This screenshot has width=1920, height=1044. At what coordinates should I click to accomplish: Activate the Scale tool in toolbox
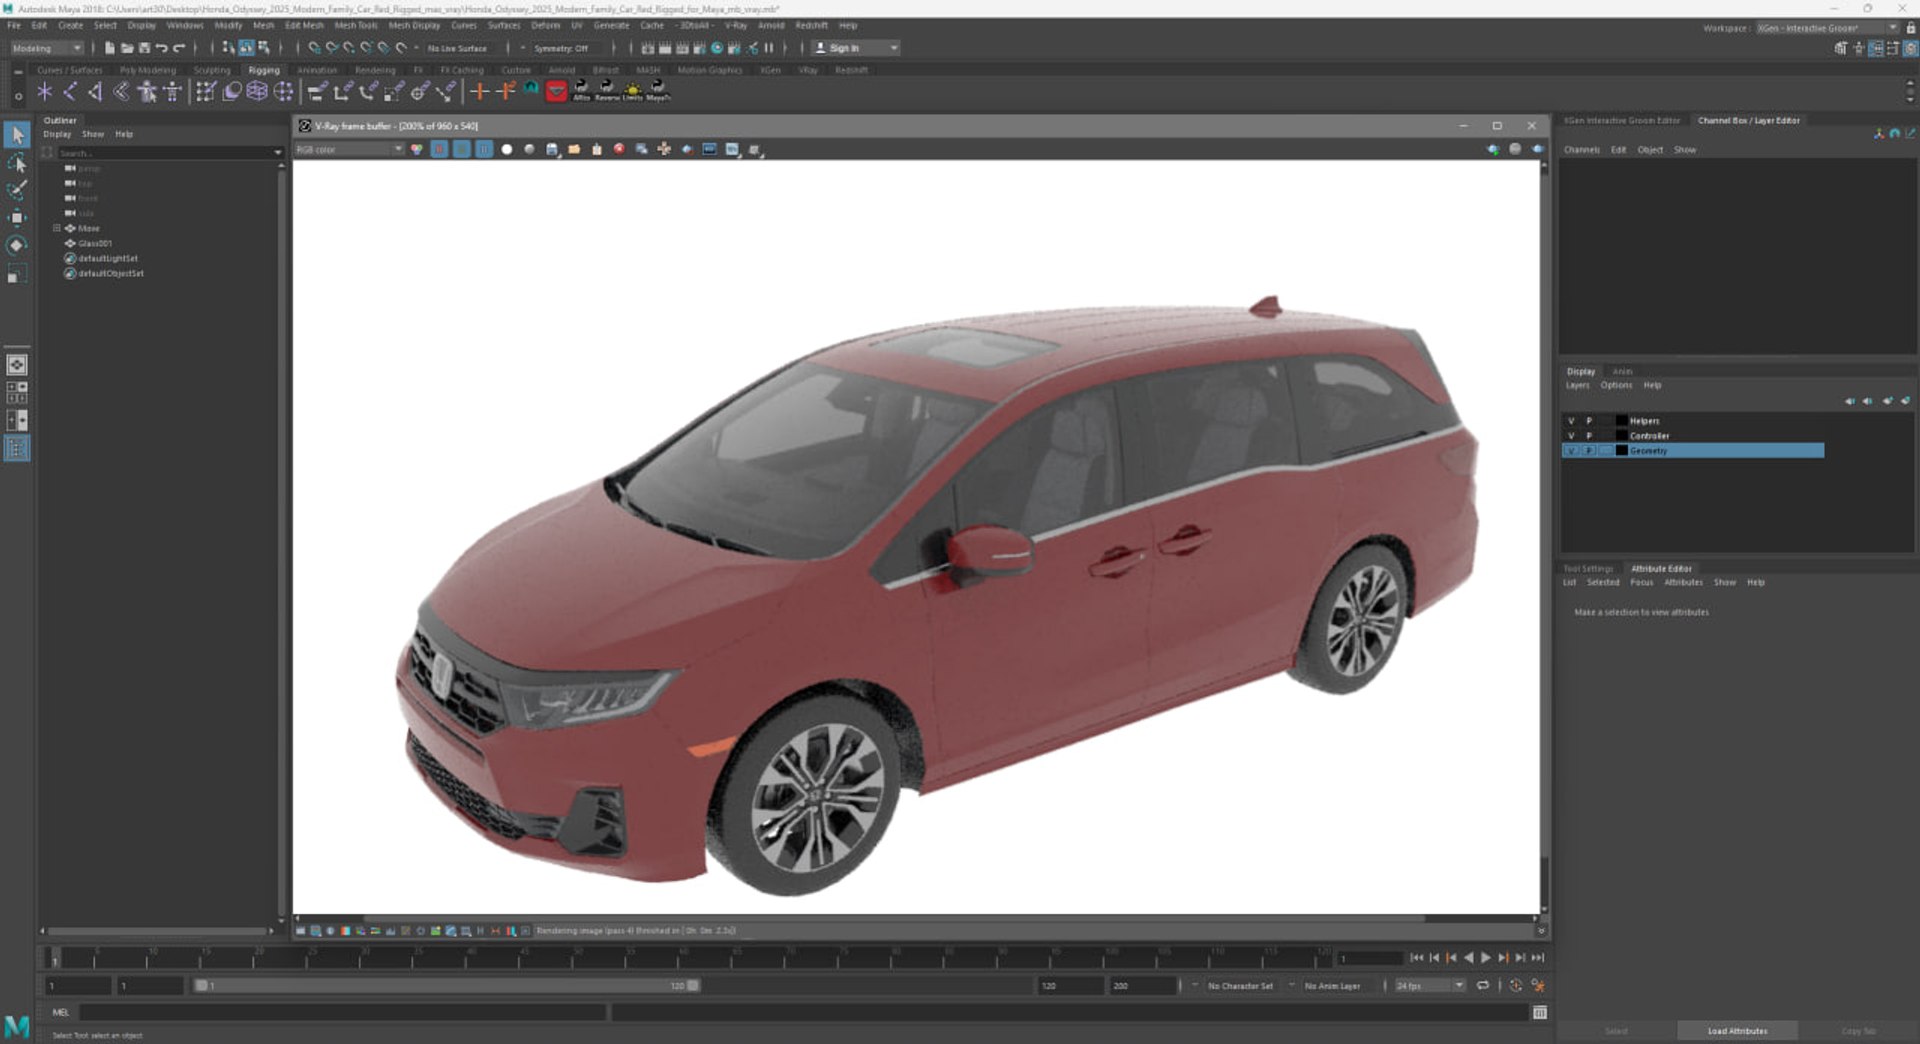17,274
